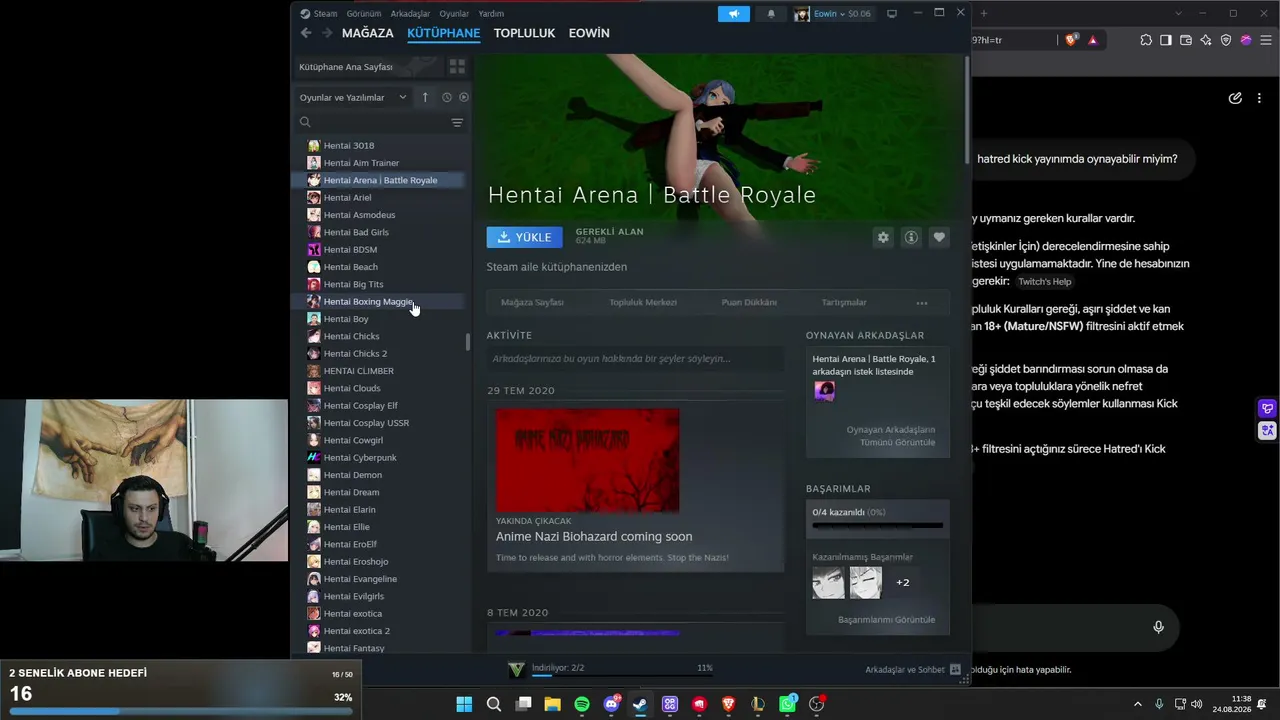This screenshot has width=1280, height=720.
Task: Click Kütüphane Ana Sayfası button
Action: click(367, 67)
